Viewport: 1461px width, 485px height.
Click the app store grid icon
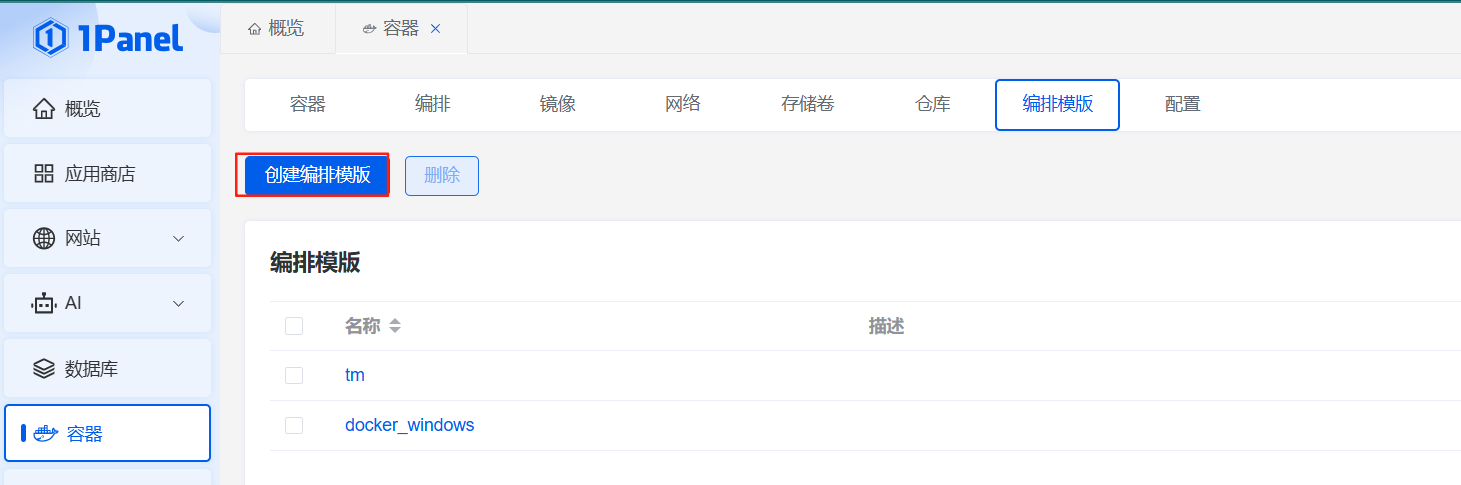click(x=44, y=174)
